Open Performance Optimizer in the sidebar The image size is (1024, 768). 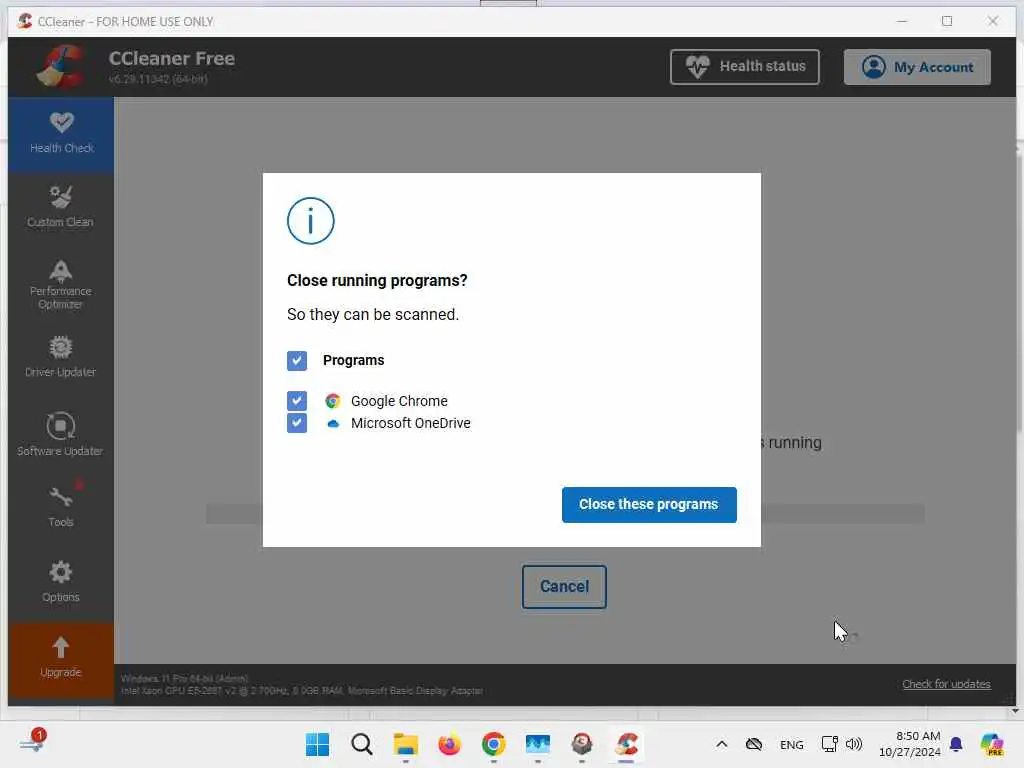pos(61,285)
